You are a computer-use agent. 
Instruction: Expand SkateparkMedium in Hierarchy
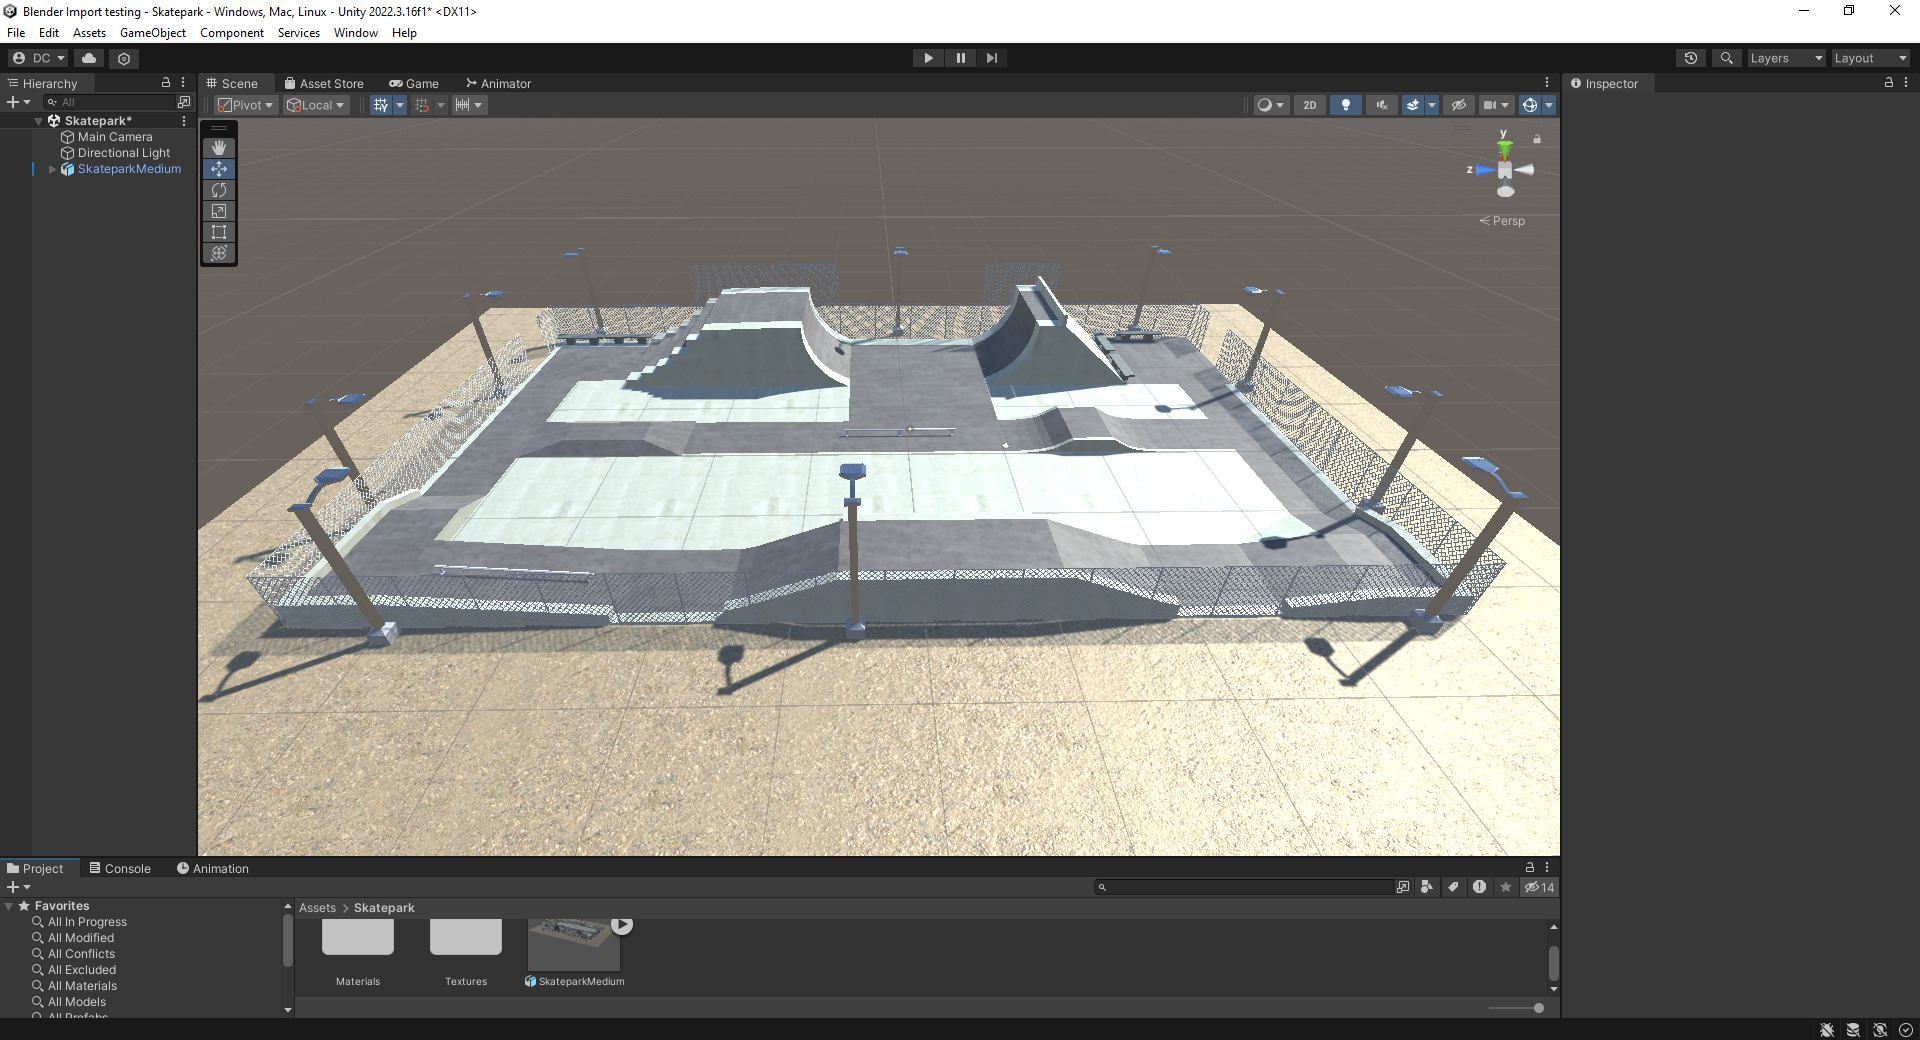[52, 169]
